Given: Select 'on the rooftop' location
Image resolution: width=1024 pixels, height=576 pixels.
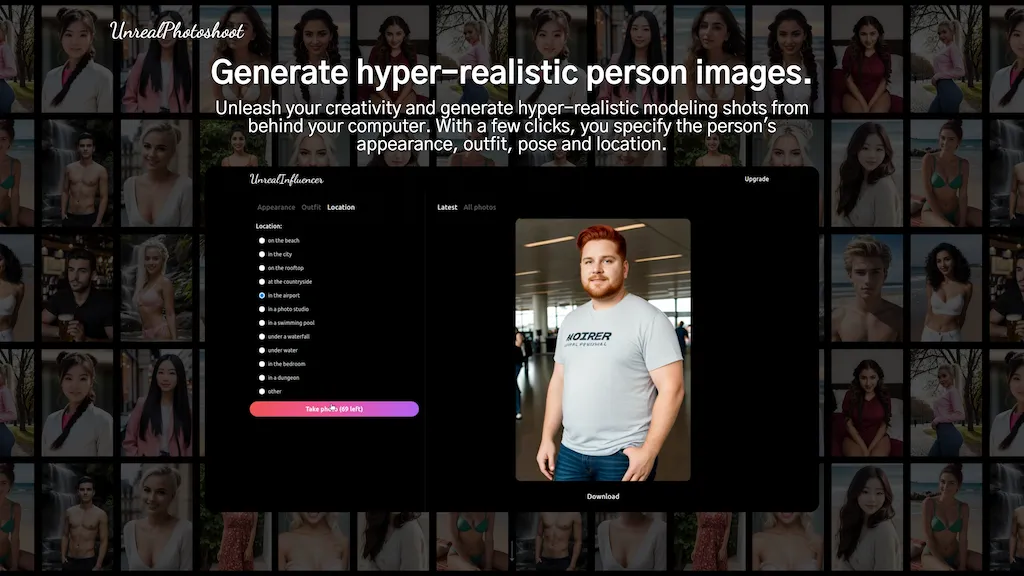Looking at the screenshot, I should [x=262, y=268].
